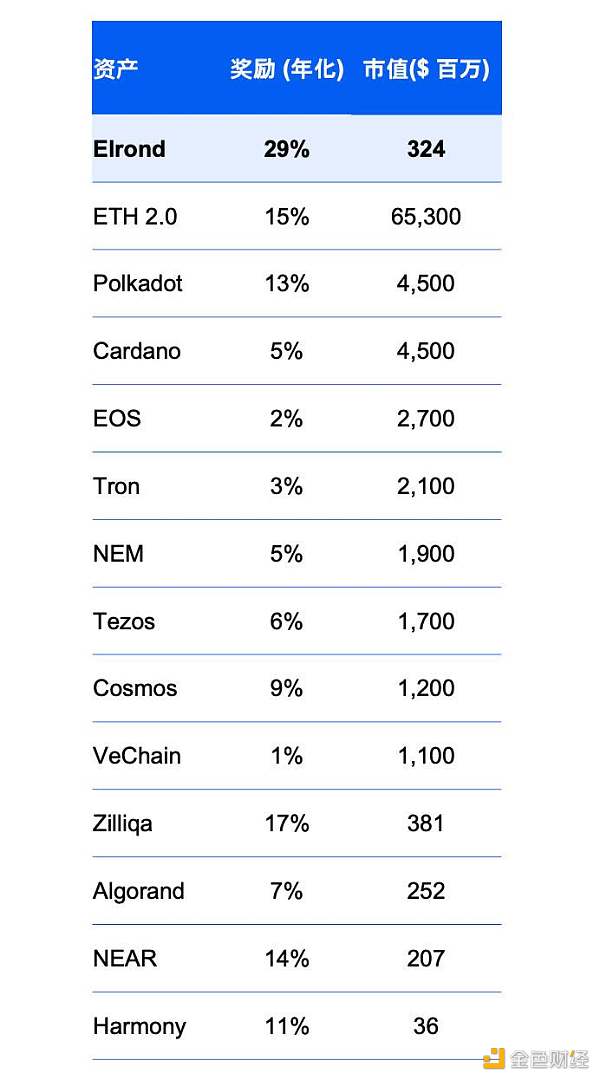The height and width of the screenshot is (1080, 600).
Task: Click the Tezos asset name
Action: point(124,621)
